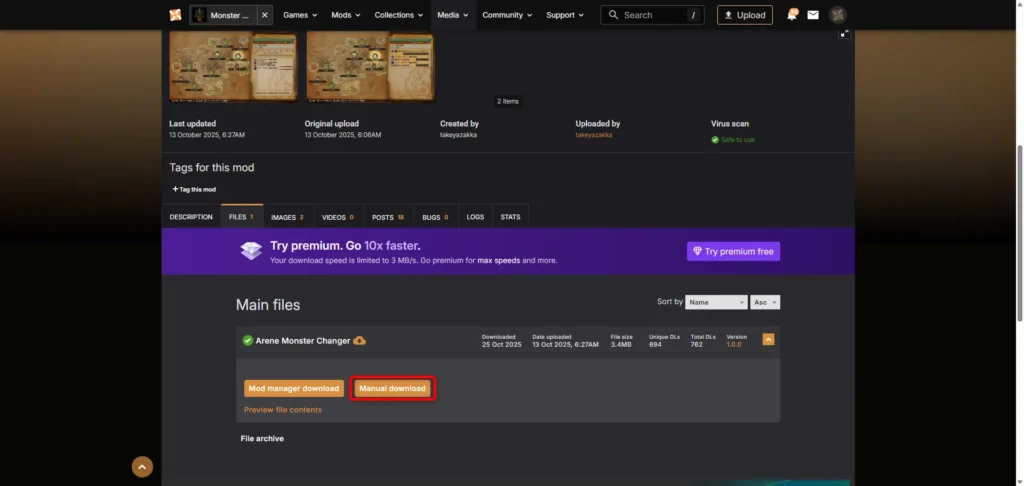This screenshot has height=486, width=1024.
Task: Click the orange scroll-to-top arrow button
Action: click(x=142, y=466)
